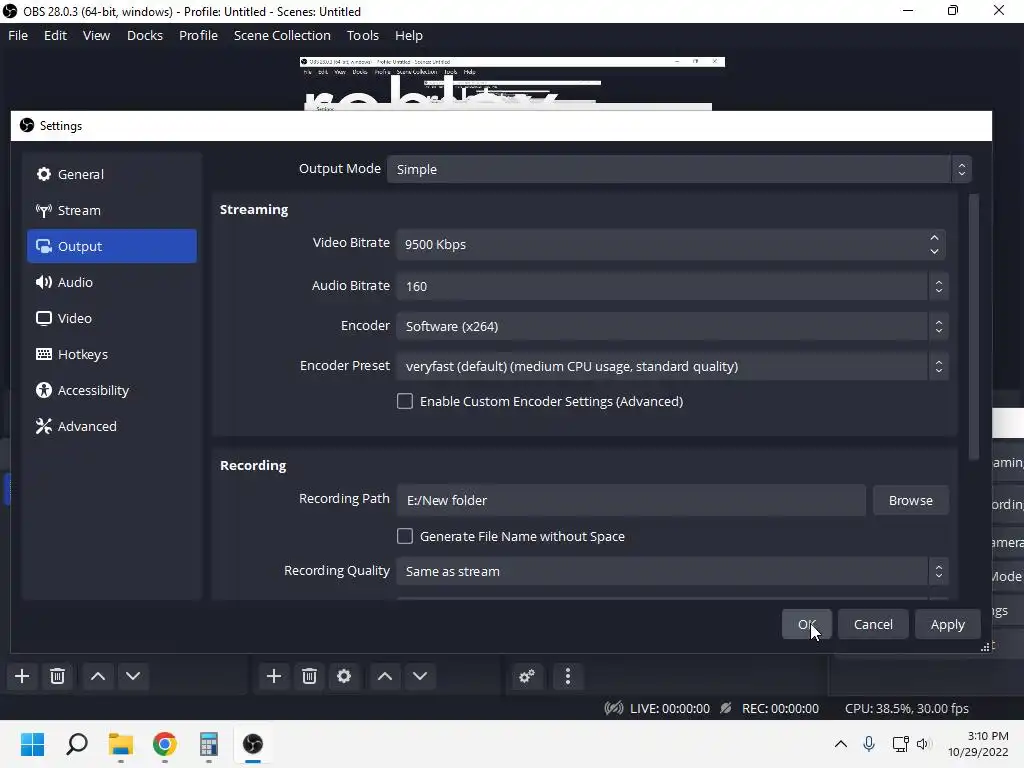Viewport: 1024px width, 768px height.
Task: Open the General settings section
Action: (112, 174)
